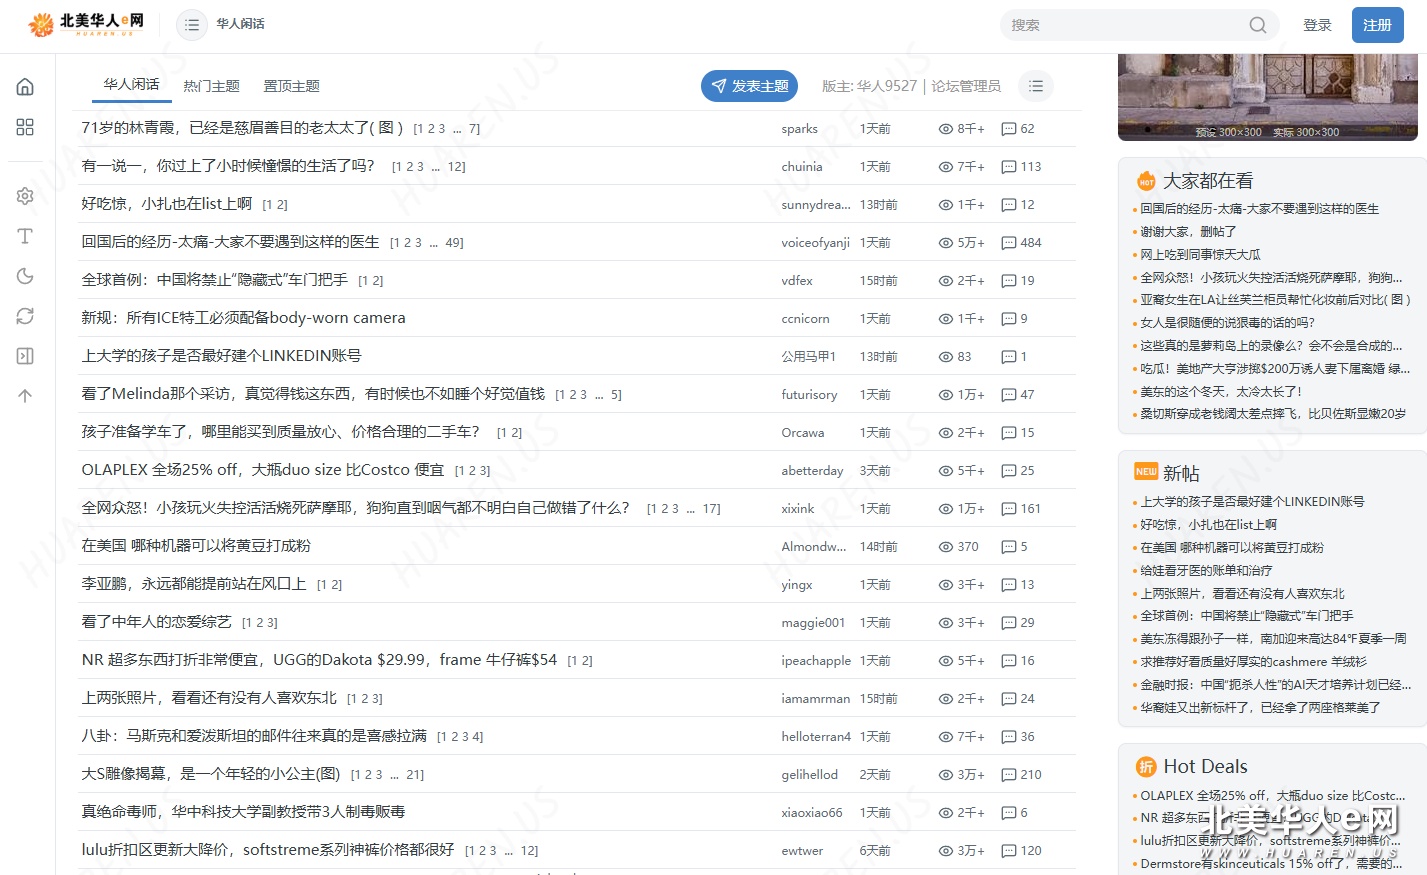Switch to the 热门主题 tab
1427x875 pixels.
211,86
